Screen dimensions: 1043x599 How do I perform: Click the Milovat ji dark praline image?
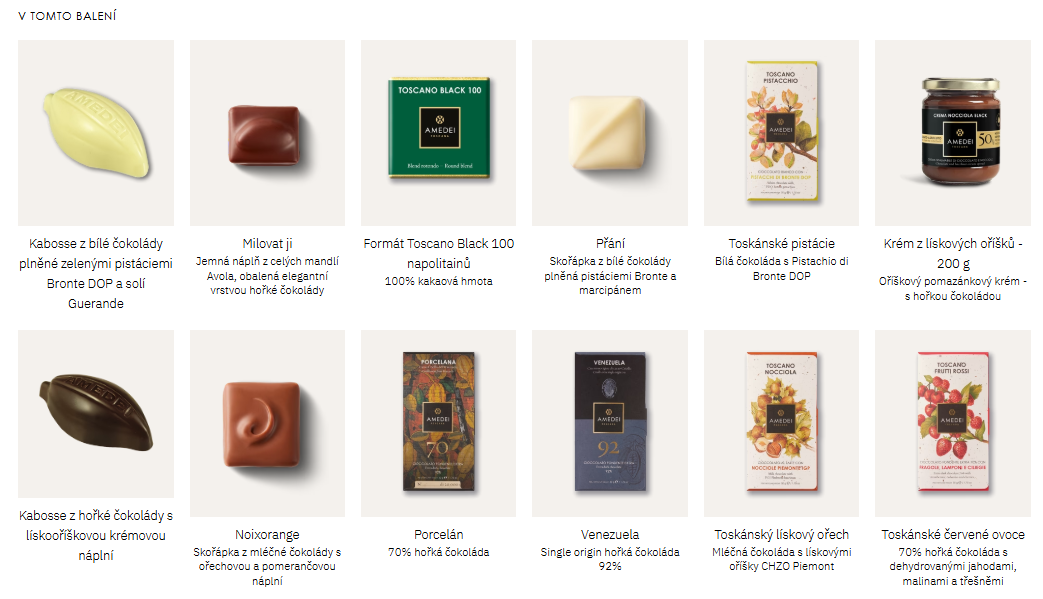267,133
